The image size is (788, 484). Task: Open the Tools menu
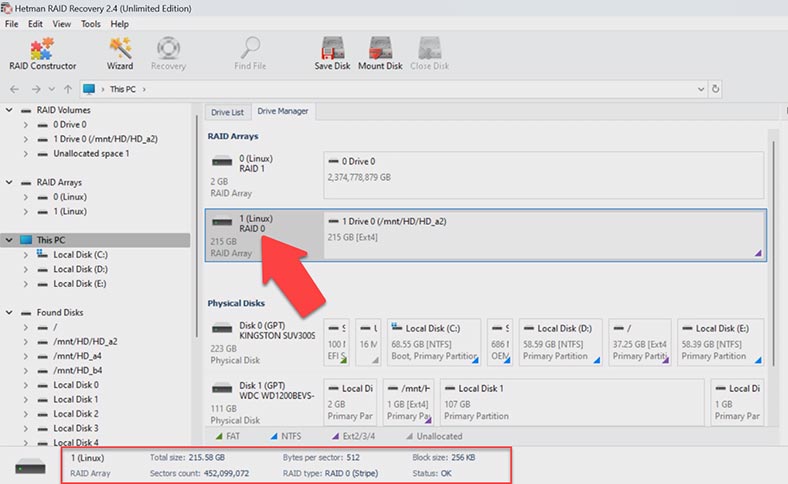[x=90, y=24]
